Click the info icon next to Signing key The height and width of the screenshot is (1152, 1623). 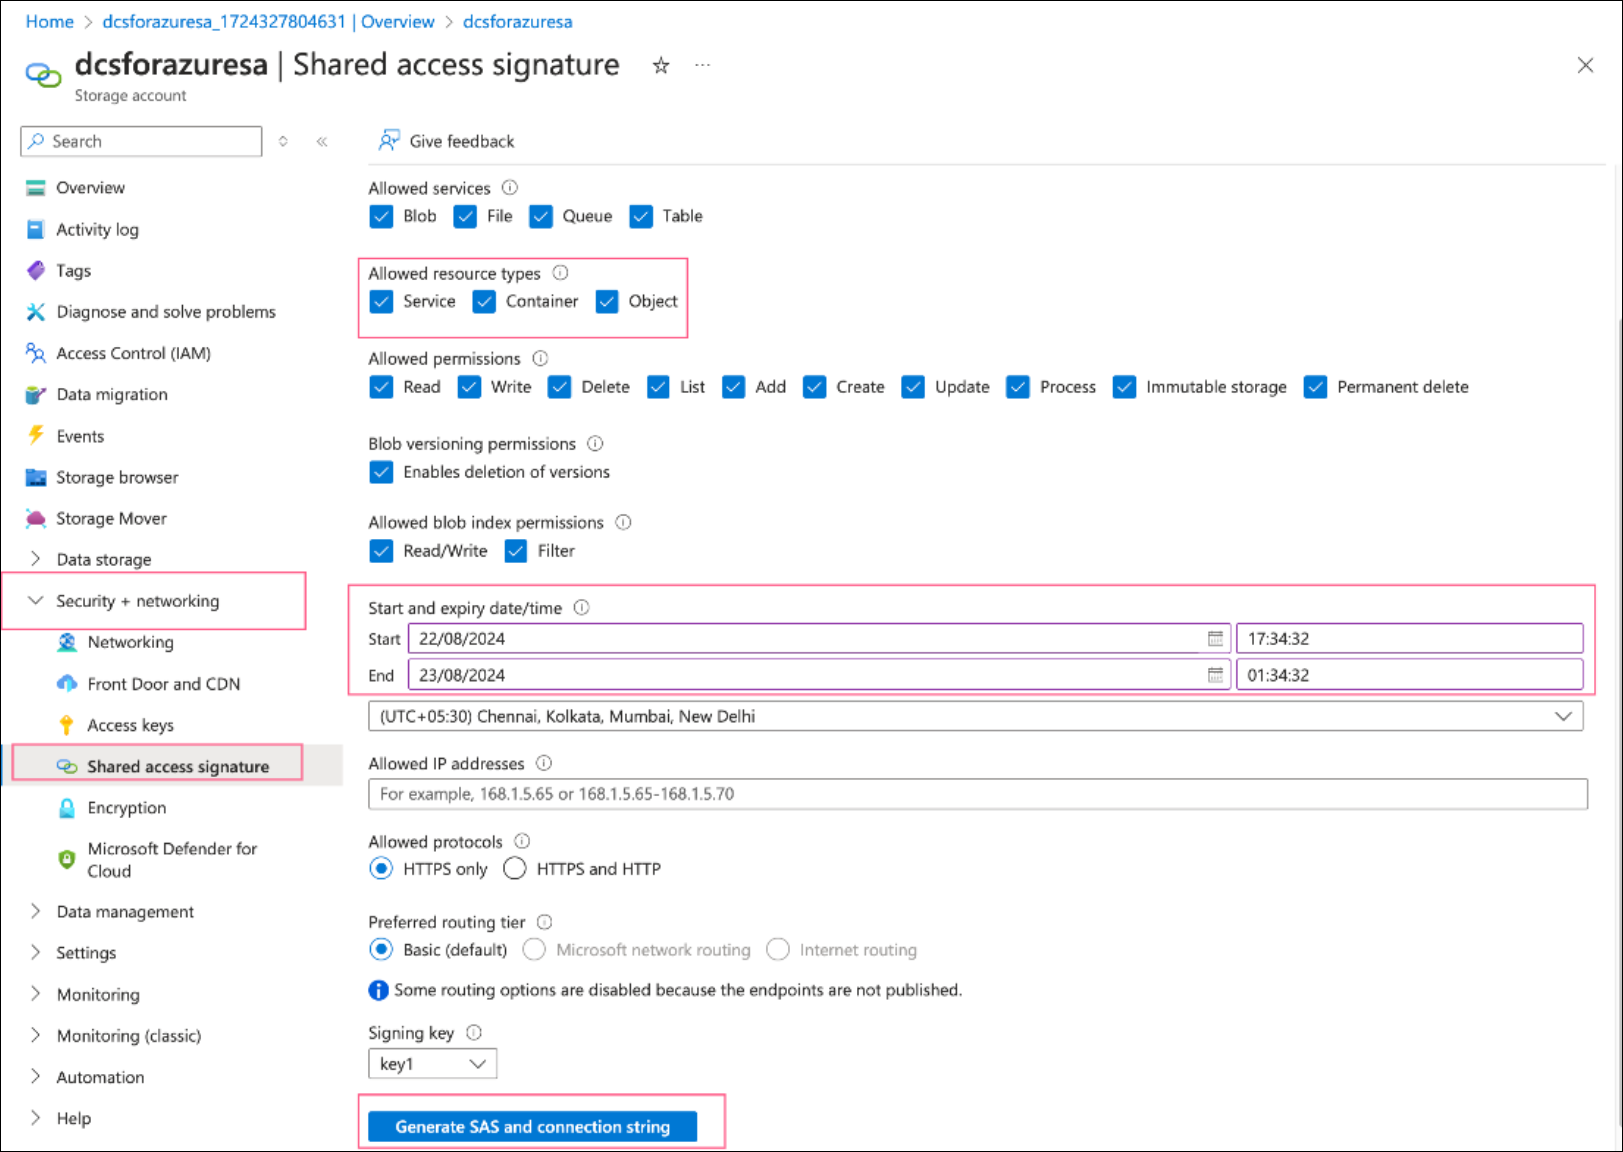(x=474, y=1033)
